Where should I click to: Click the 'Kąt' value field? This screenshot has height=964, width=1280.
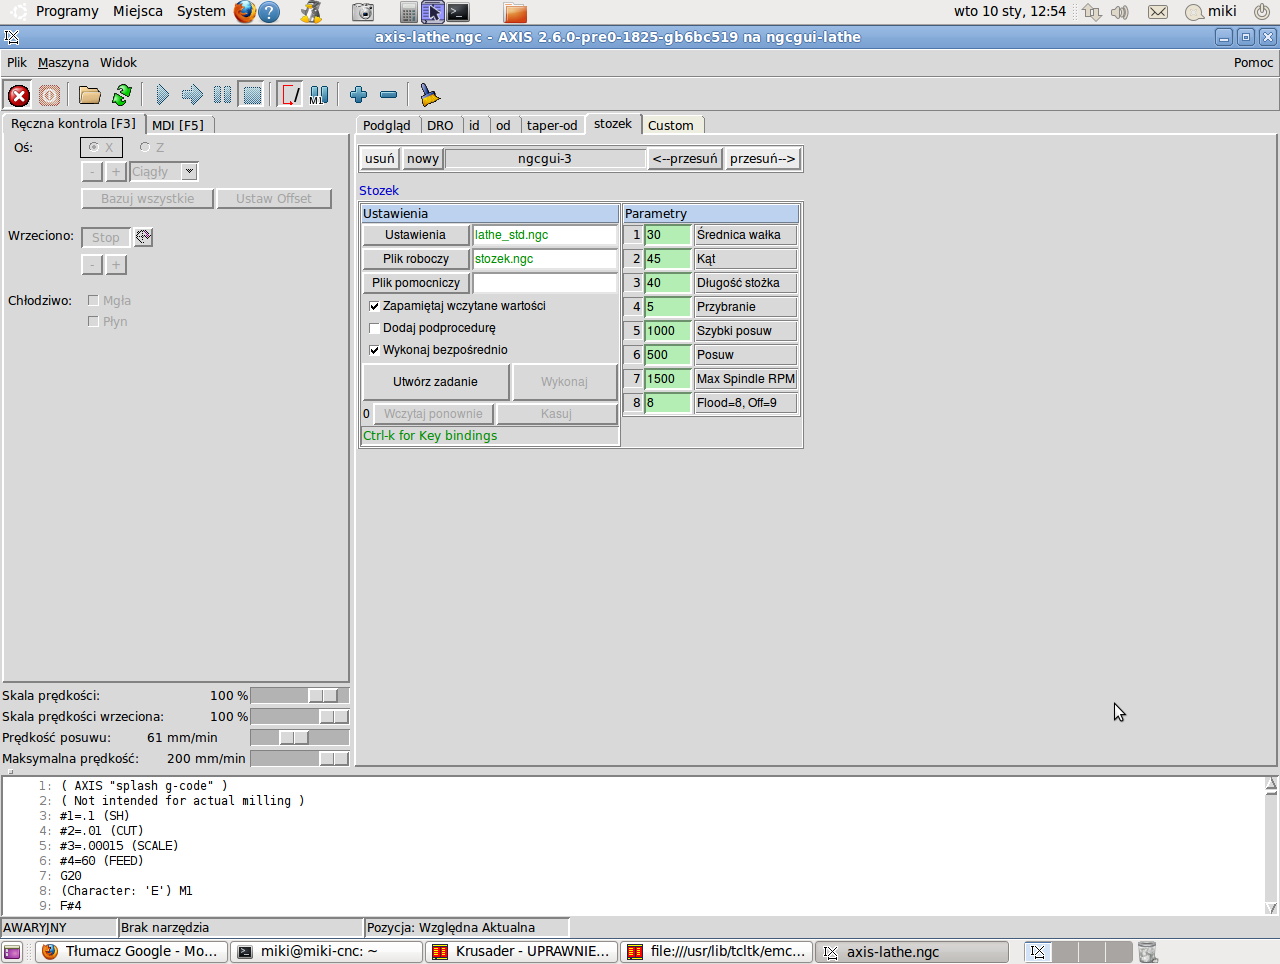tap(668, 259)
